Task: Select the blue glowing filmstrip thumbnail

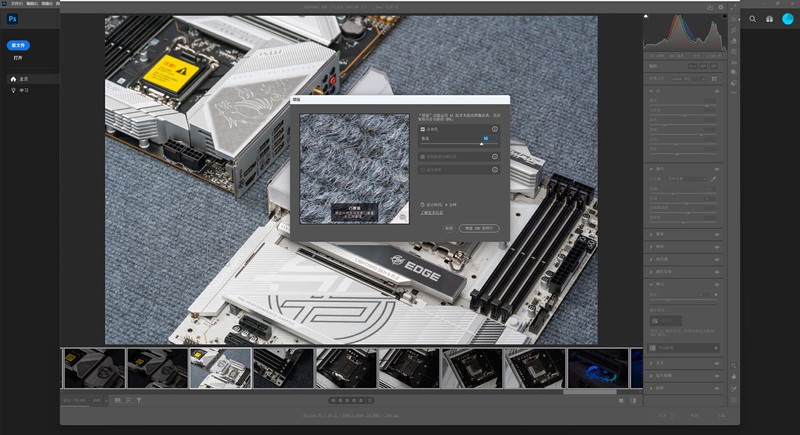Action: 598,368
